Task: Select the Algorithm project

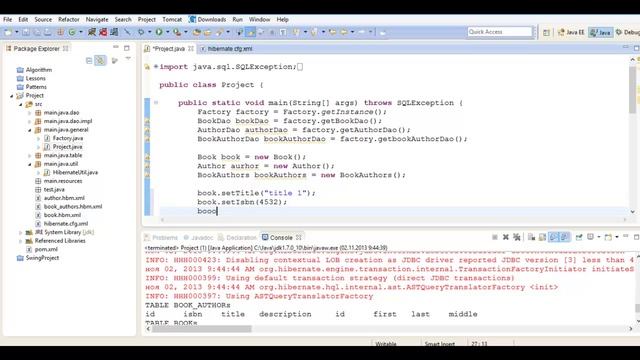Action: pos(38,70)
